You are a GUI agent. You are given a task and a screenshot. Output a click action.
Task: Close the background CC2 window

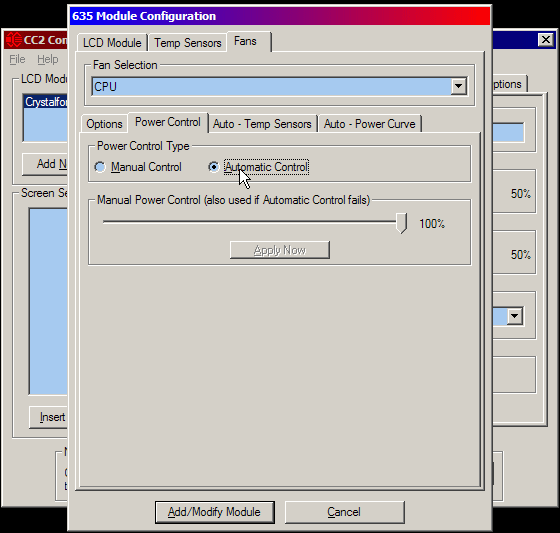tap(546, 40)
